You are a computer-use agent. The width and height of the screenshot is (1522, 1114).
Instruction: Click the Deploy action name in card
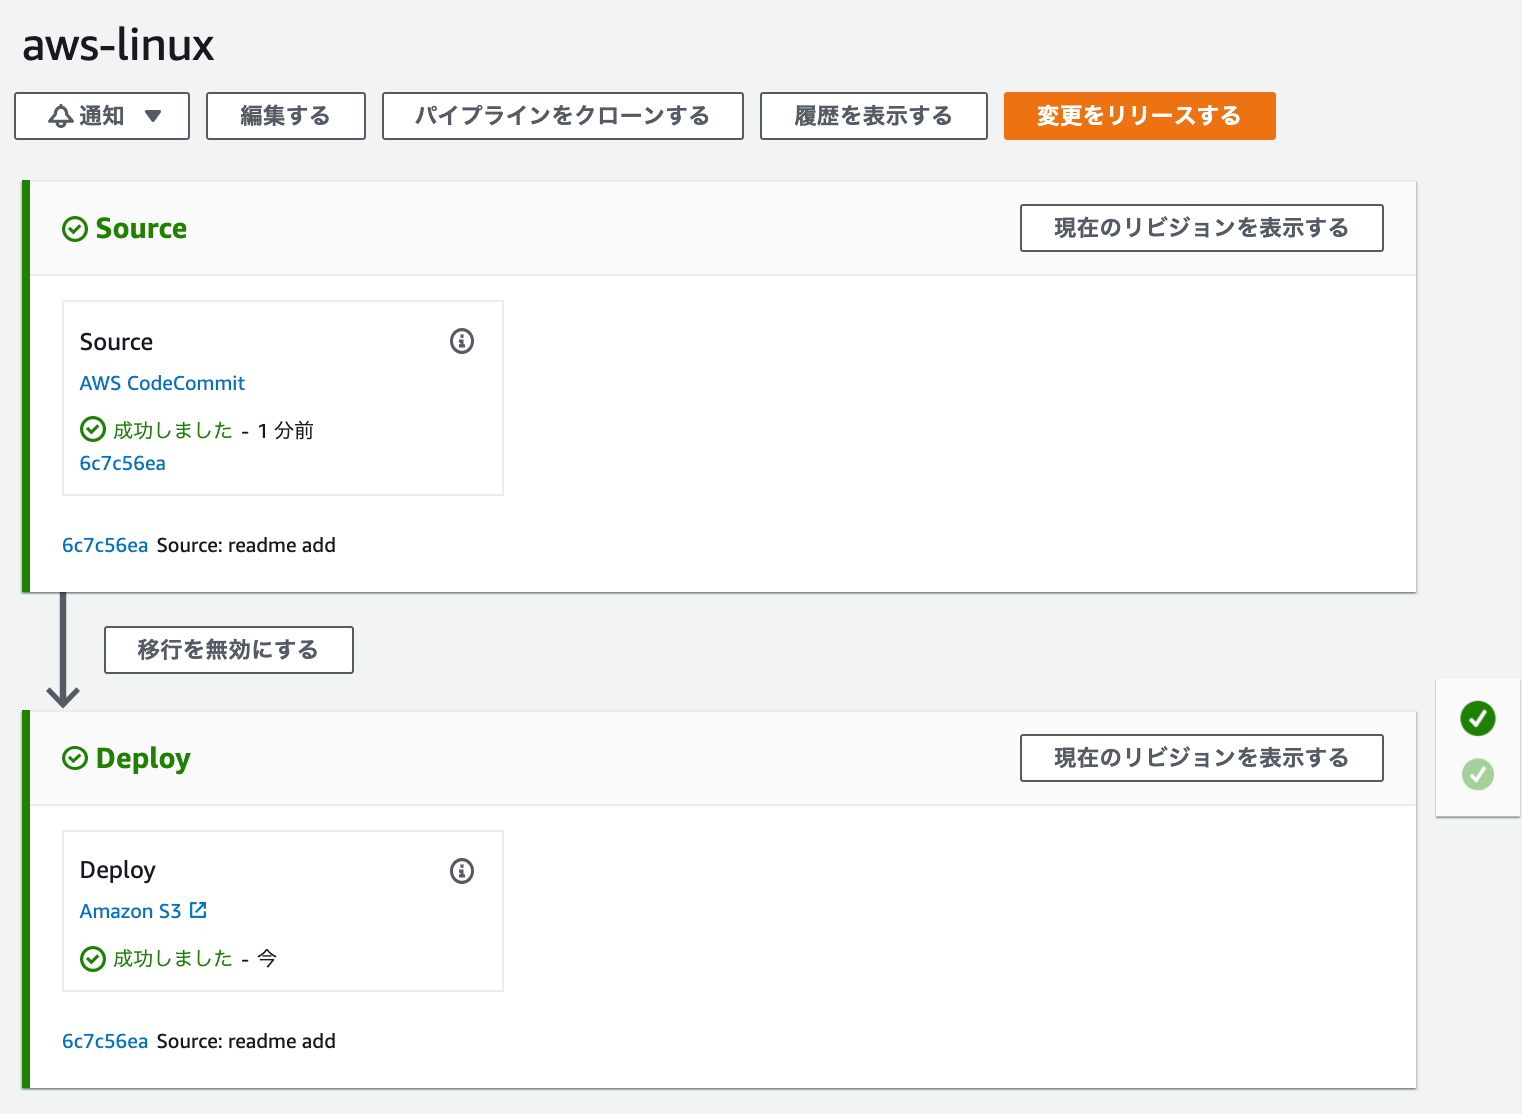tap(118, 871)
